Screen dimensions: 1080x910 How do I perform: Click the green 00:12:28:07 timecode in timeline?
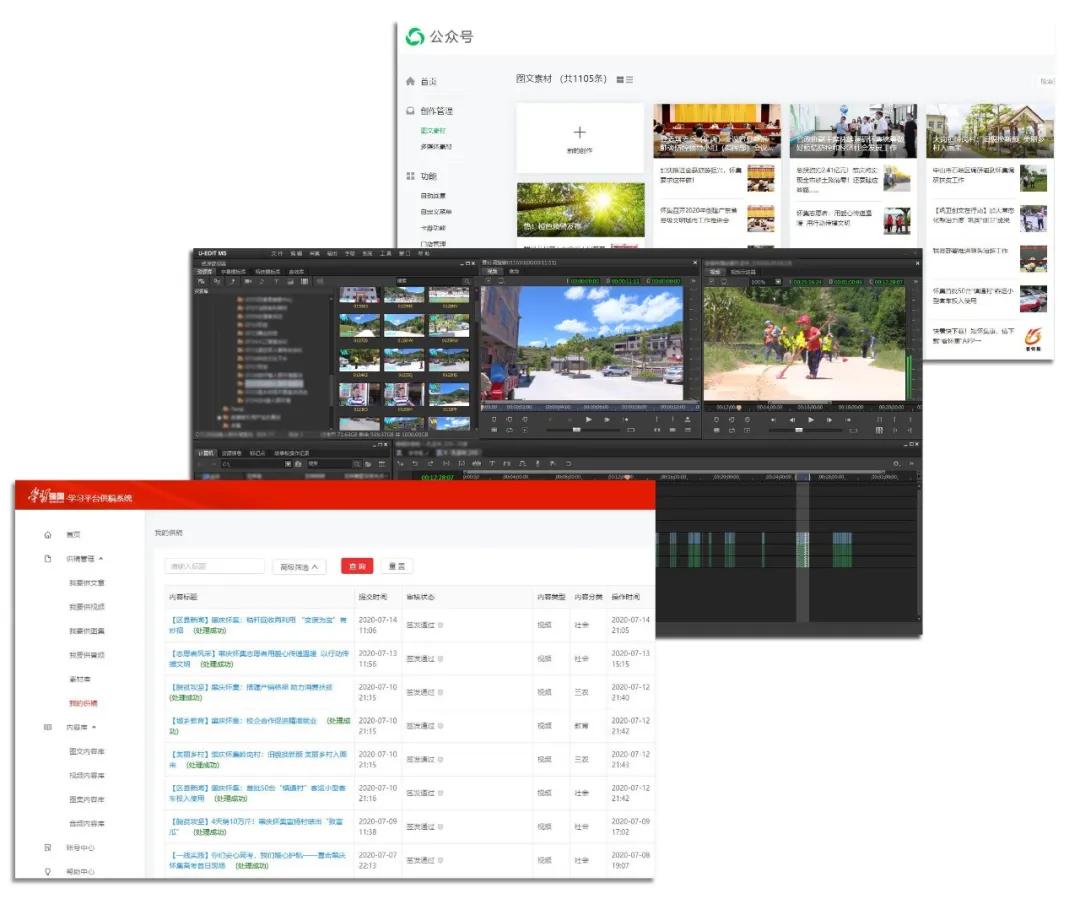[x=437, y=477]
